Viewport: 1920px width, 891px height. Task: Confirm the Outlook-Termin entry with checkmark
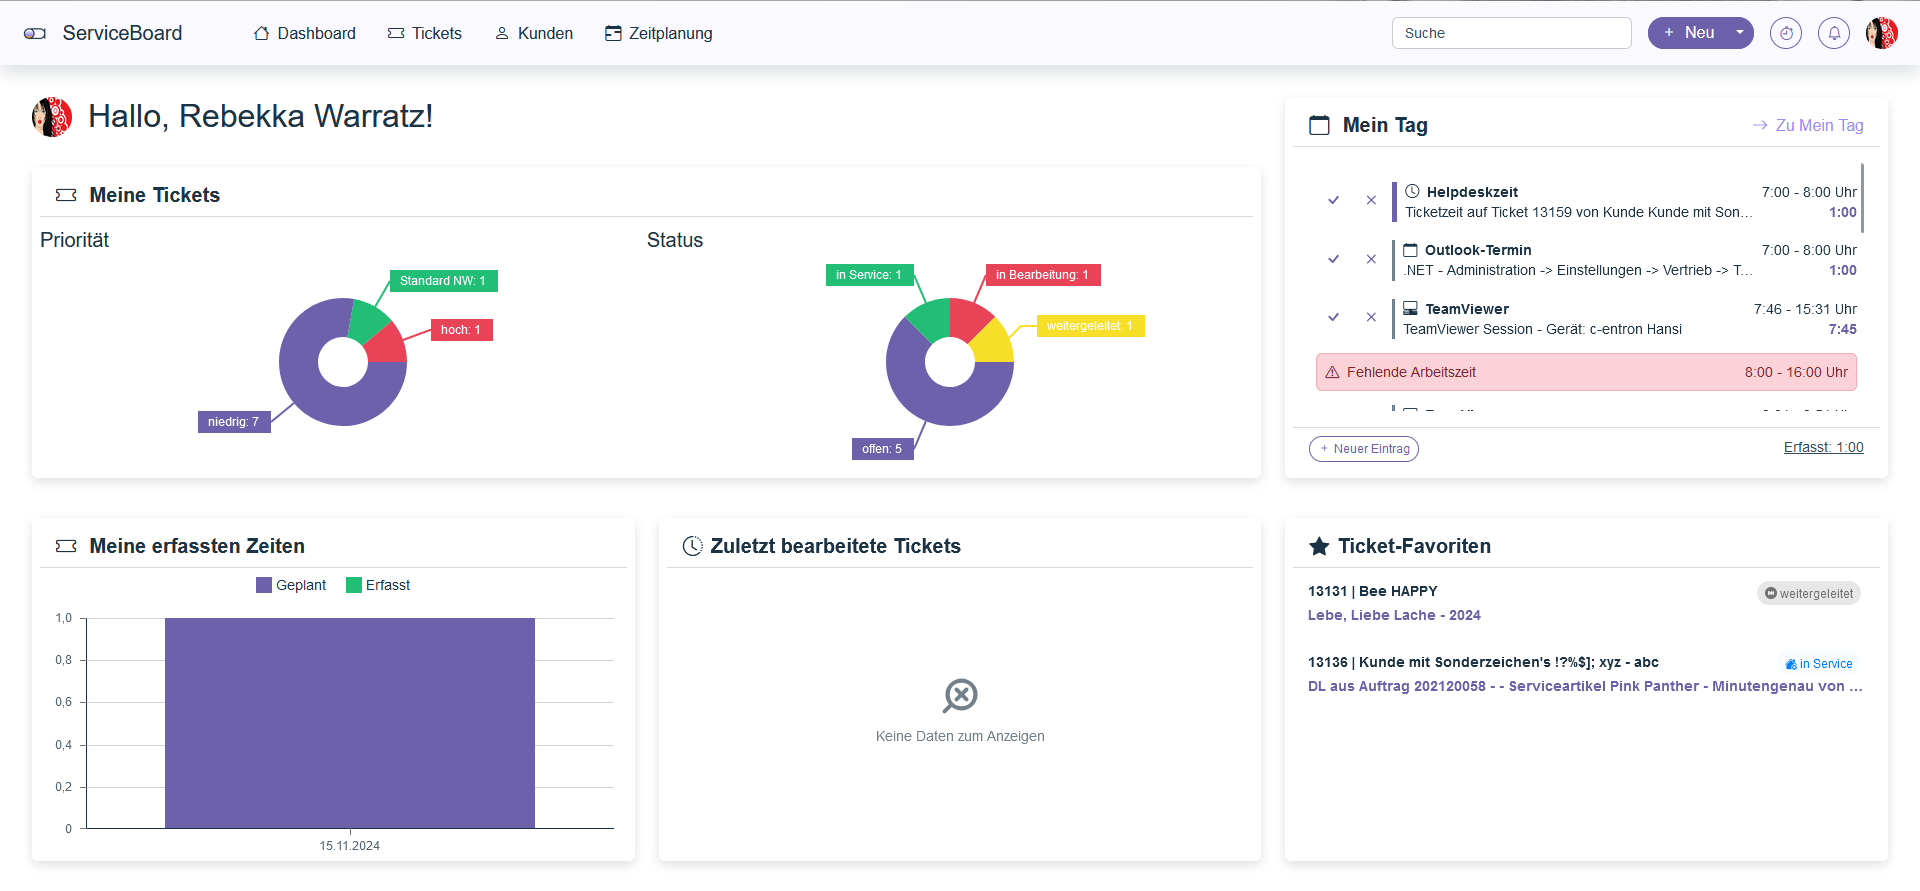coord(1333,259)
